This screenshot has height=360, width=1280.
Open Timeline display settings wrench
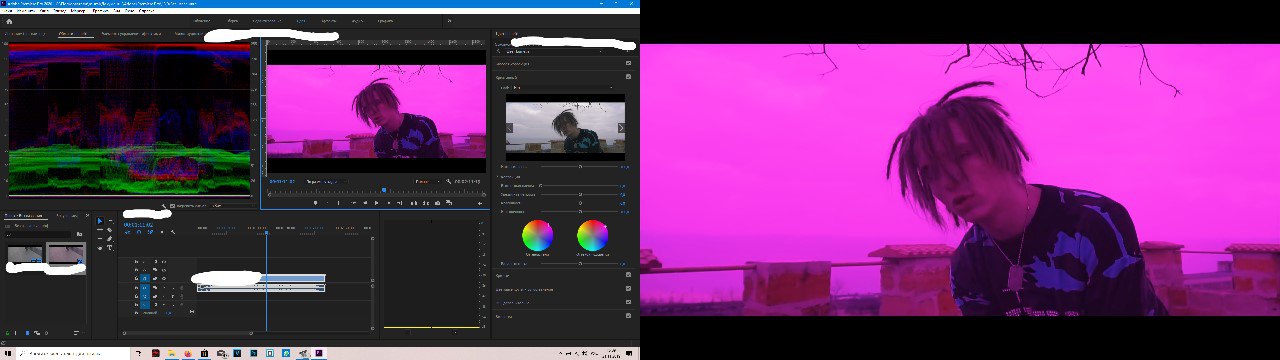tap(173, 232)
